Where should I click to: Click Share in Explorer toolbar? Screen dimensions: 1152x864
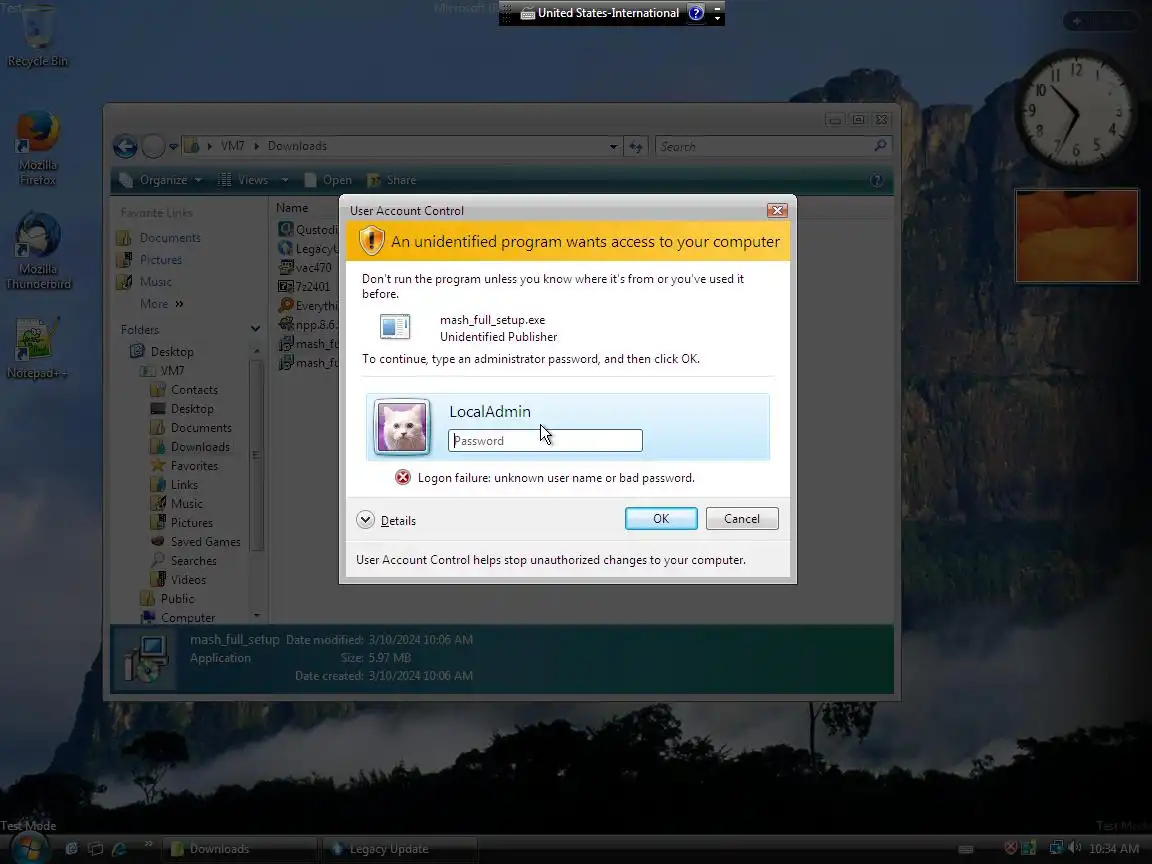392,180
